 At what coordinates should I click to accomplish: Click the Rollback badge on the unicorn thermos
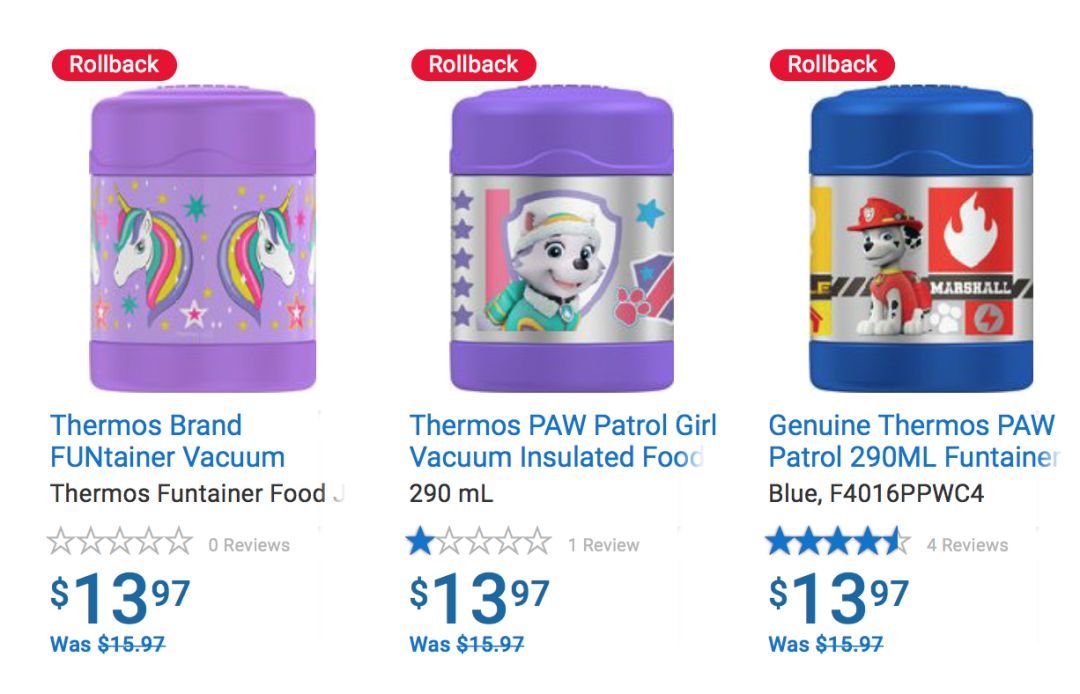click(x=114, y=65)
